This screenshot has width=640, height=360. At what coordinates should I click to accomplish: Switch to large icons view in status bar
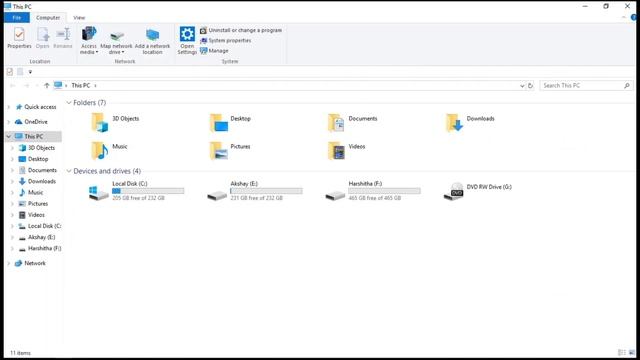point(632,353)
